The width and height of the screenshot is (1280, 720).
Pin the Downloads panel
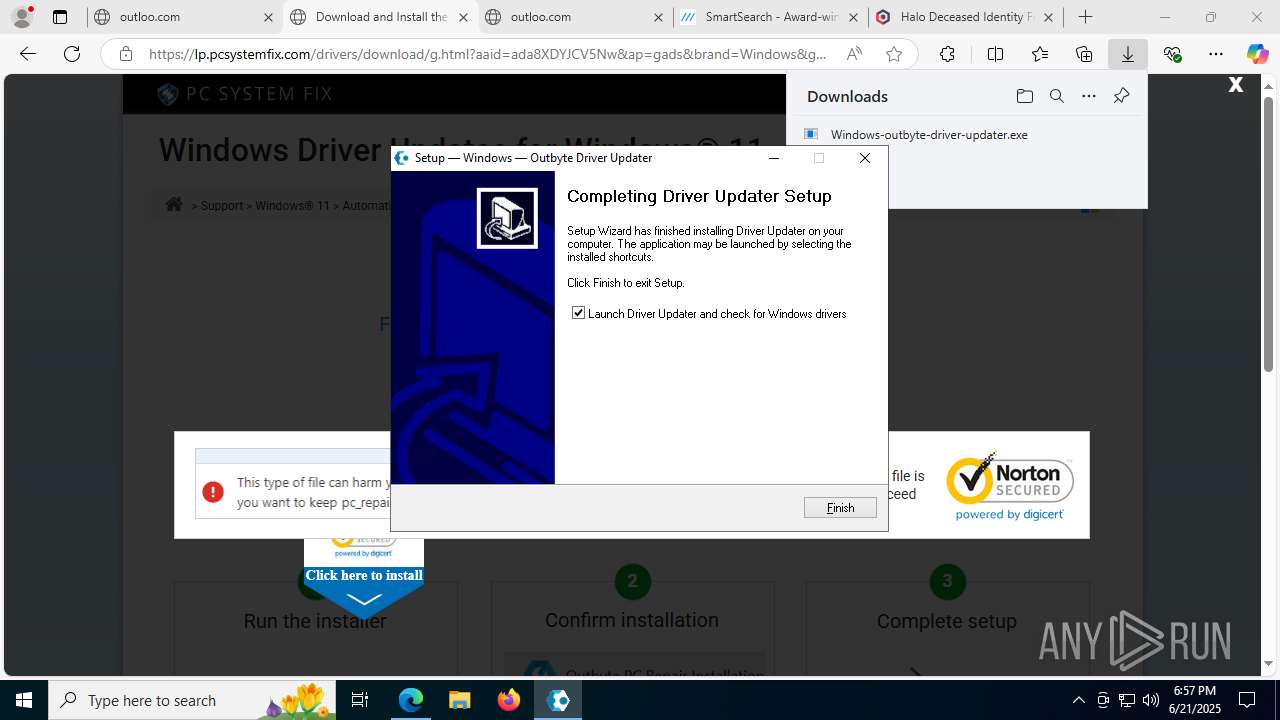[x=1121, y=96]
